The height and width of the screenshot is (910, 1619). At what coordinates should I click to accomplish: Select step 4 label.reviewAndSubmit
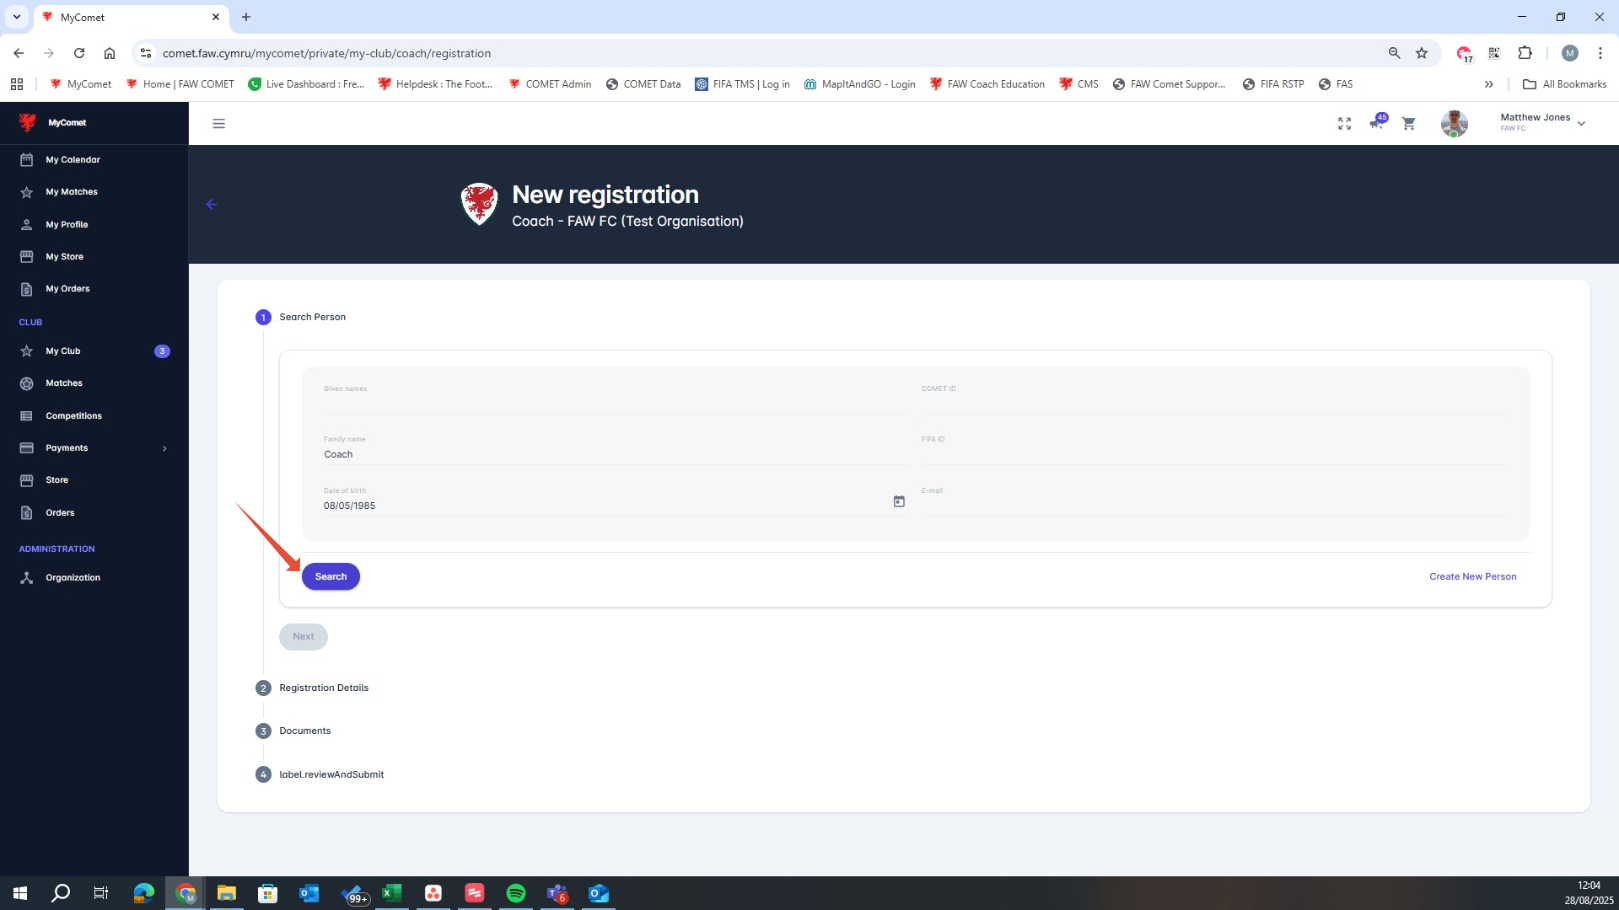coord(320,775)
